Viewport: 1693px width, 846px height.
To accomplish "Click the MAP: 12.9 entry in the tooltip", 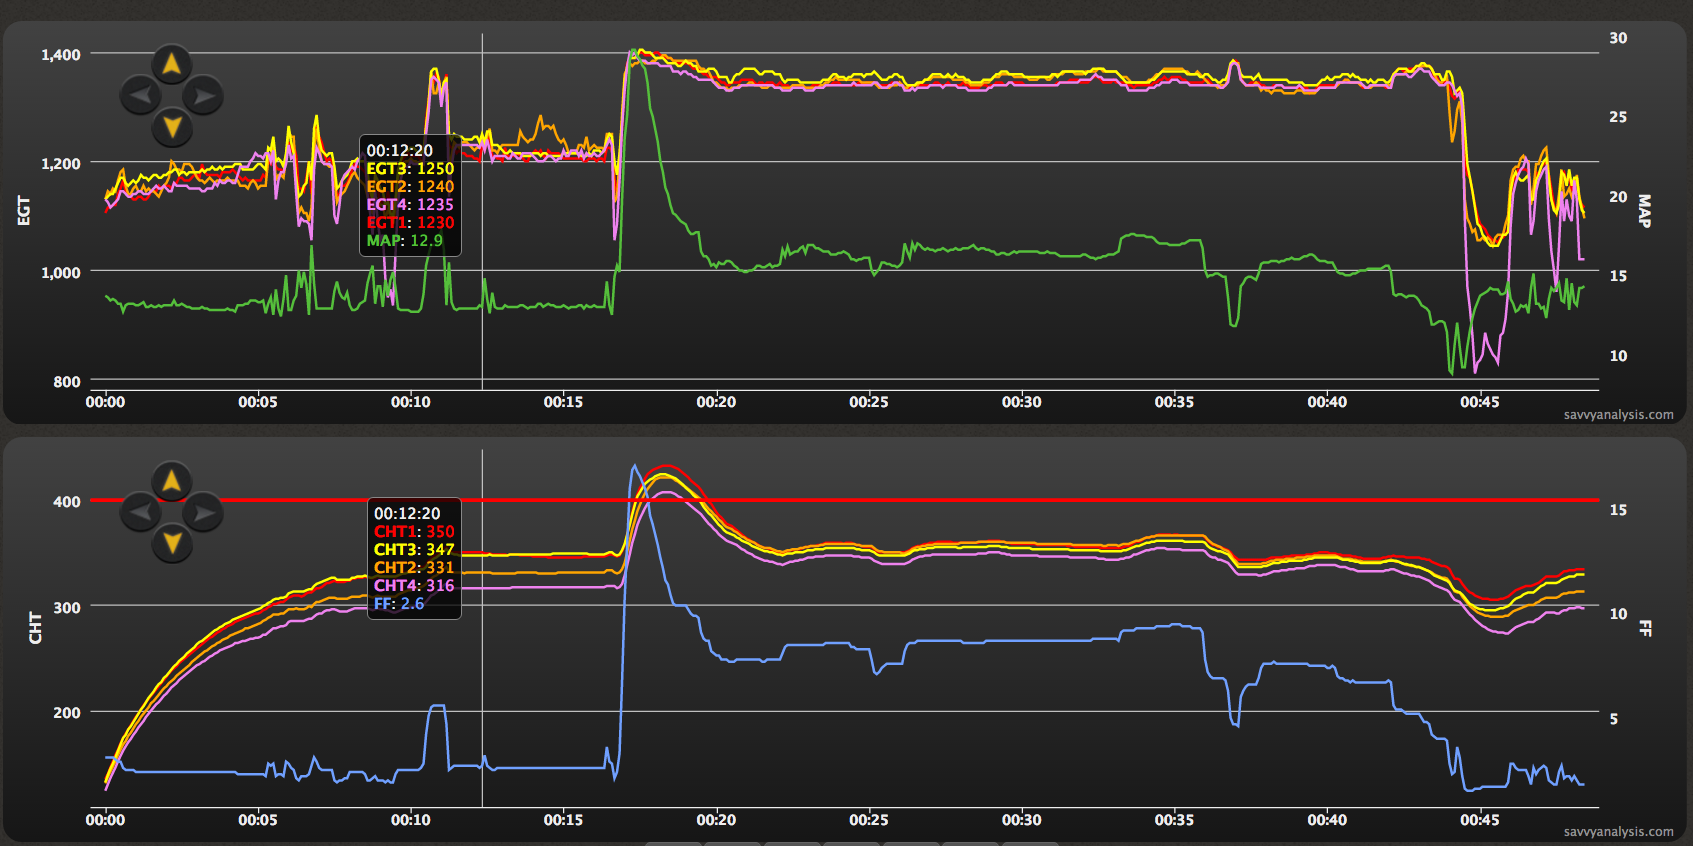I will click(404, 241).
